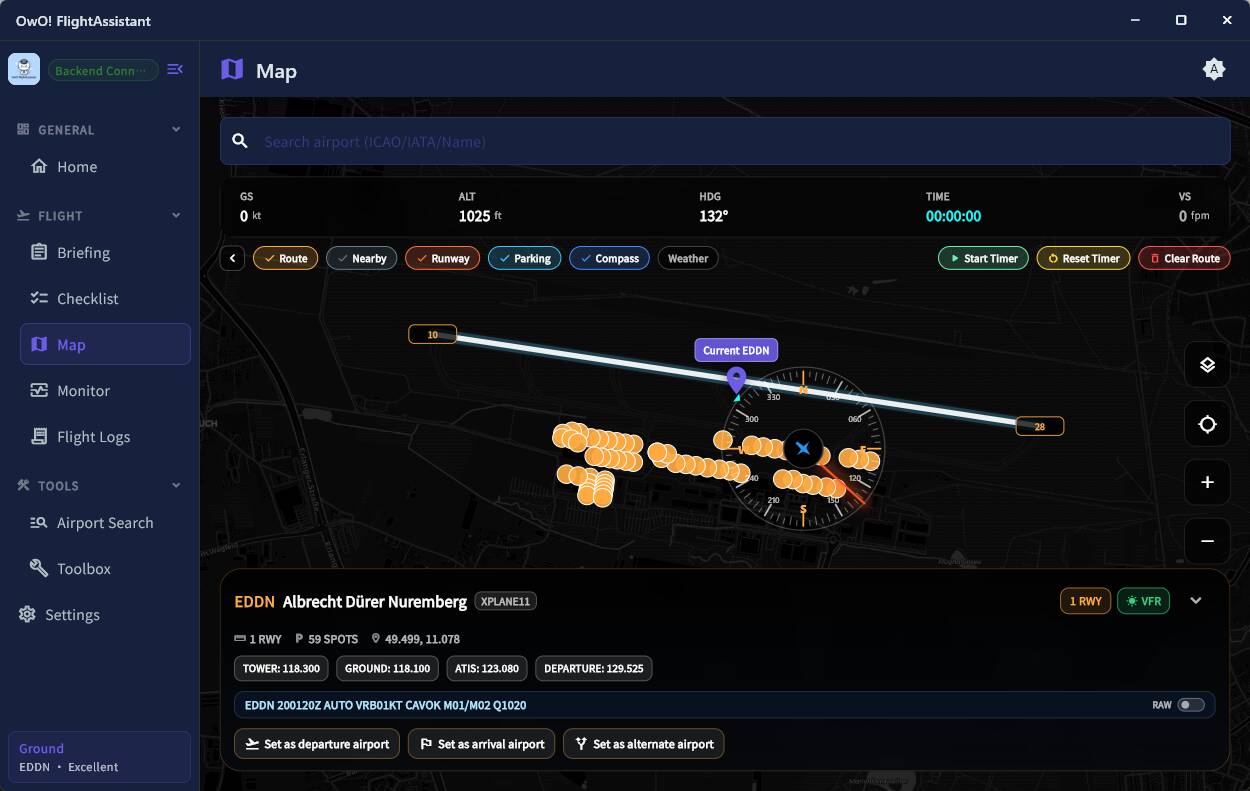
Task: Click GROUND: 118.100 frequency chip
Action: point(387,668)
